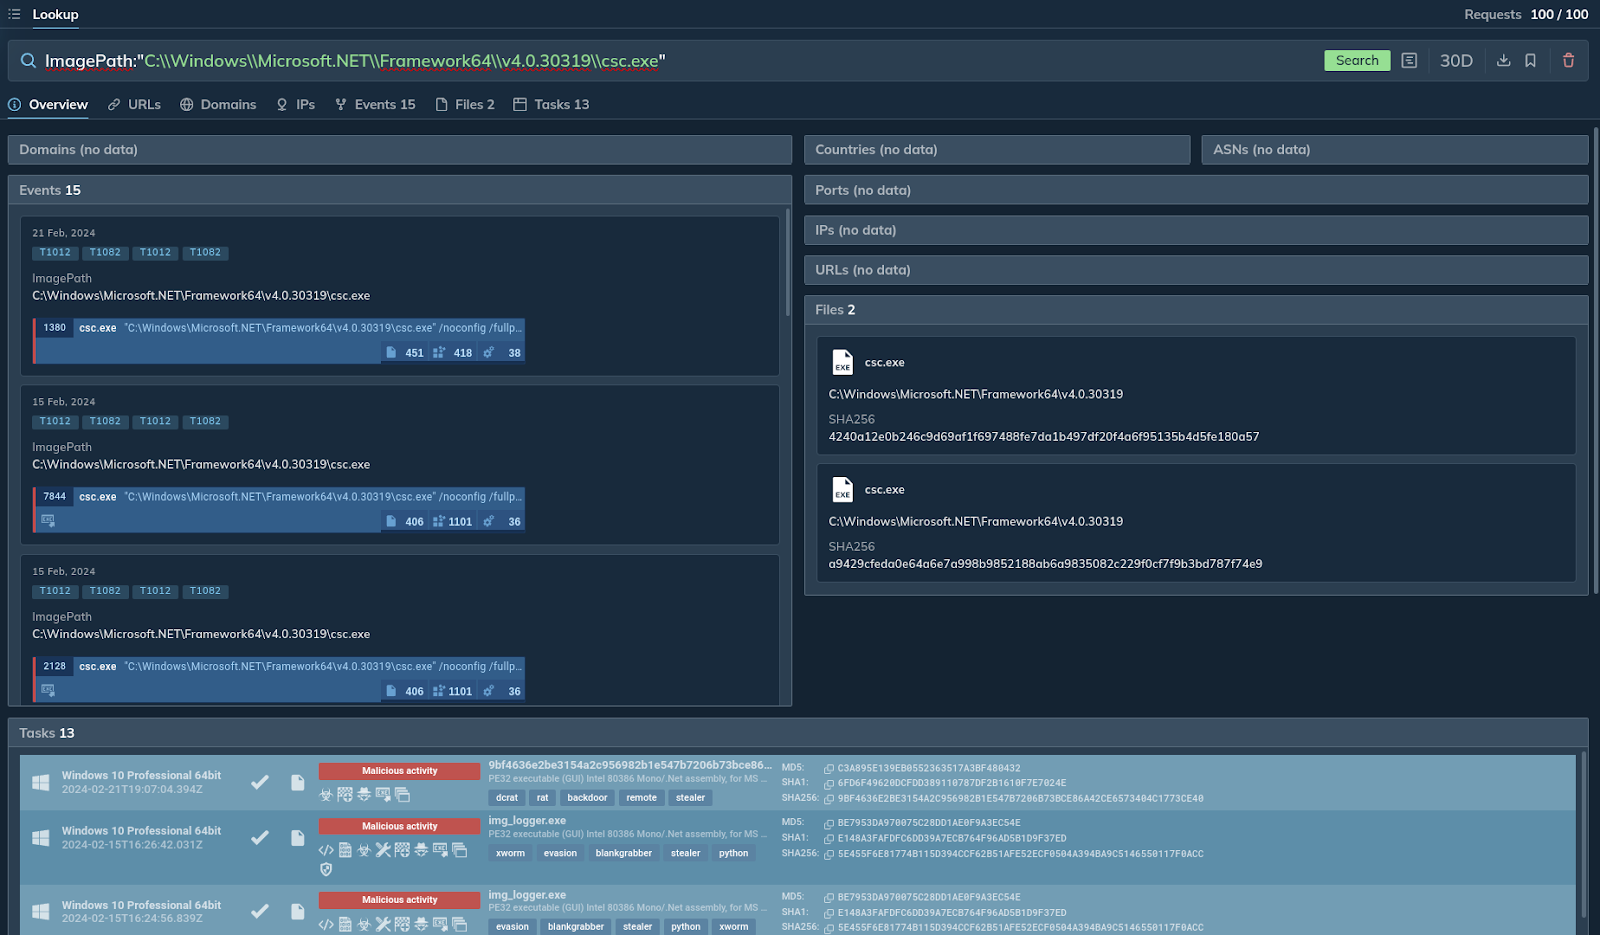Expand the Domains (no data) panel
This screenshot has height=935, width=1600.
pyautogui.click(x=399, y=150)
